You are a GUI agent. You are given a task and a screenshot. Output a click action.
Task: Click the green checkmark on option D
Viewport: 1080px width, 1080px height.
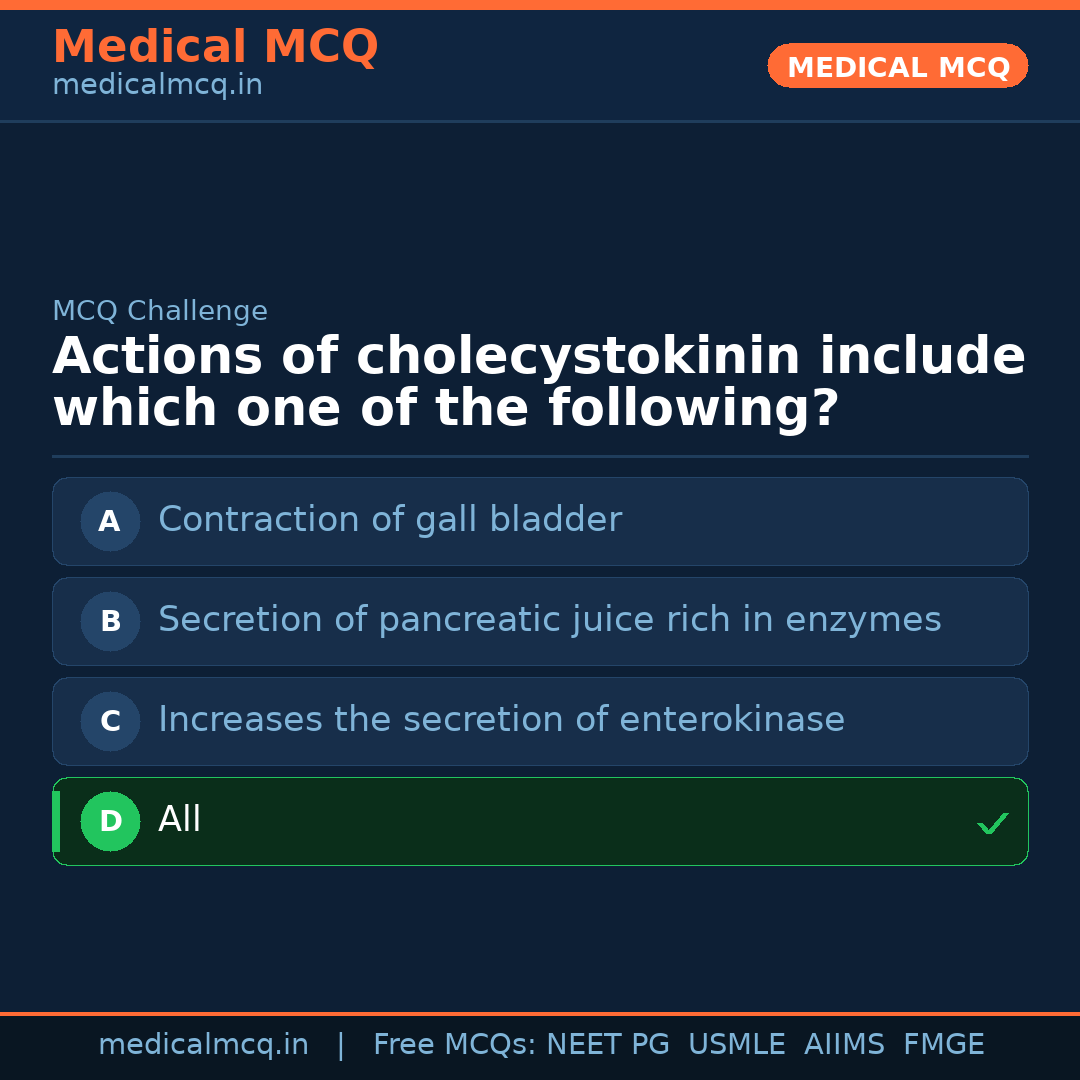click(x=992, y=824)
